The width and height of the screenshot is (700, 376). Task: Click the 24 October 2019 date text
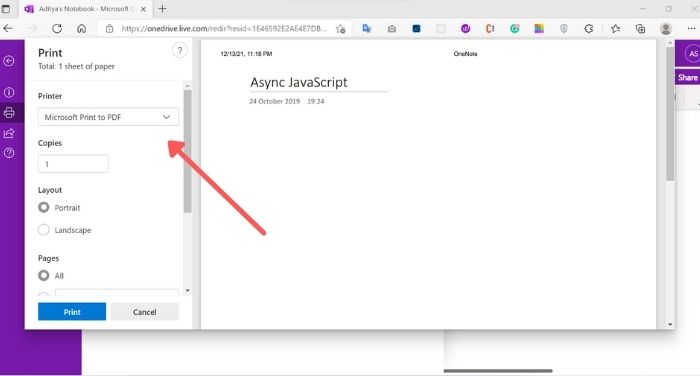[274, 101]
